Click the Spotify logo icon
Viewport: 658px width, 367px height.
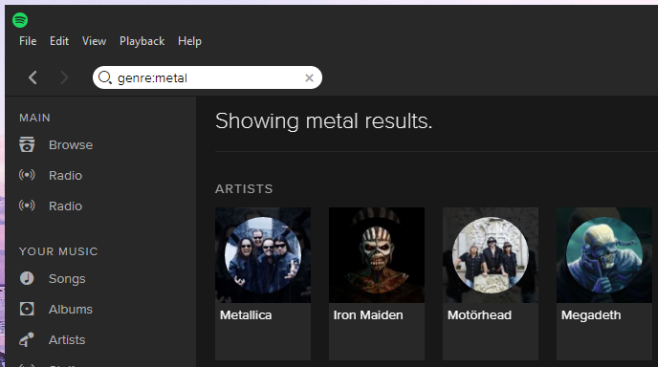tap(20, 20)
